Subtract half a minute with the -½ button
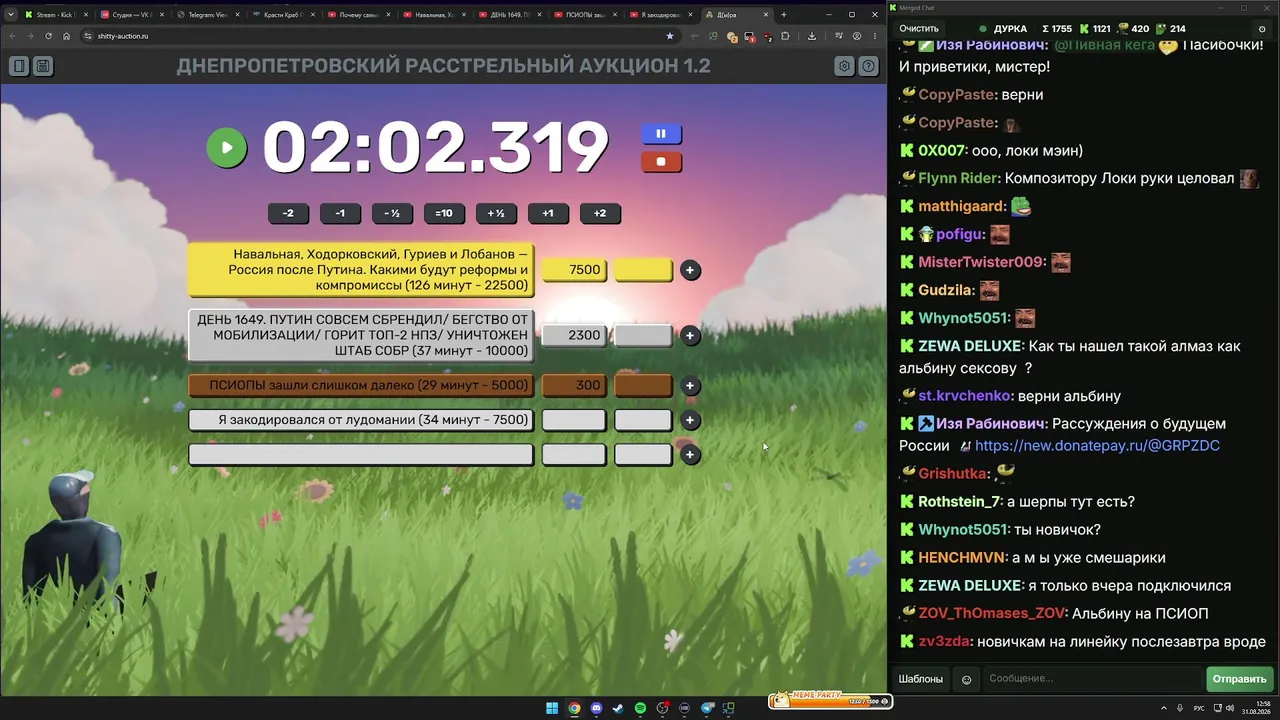This screenshot has width=1280, height=720. click(x=392, y=213)
